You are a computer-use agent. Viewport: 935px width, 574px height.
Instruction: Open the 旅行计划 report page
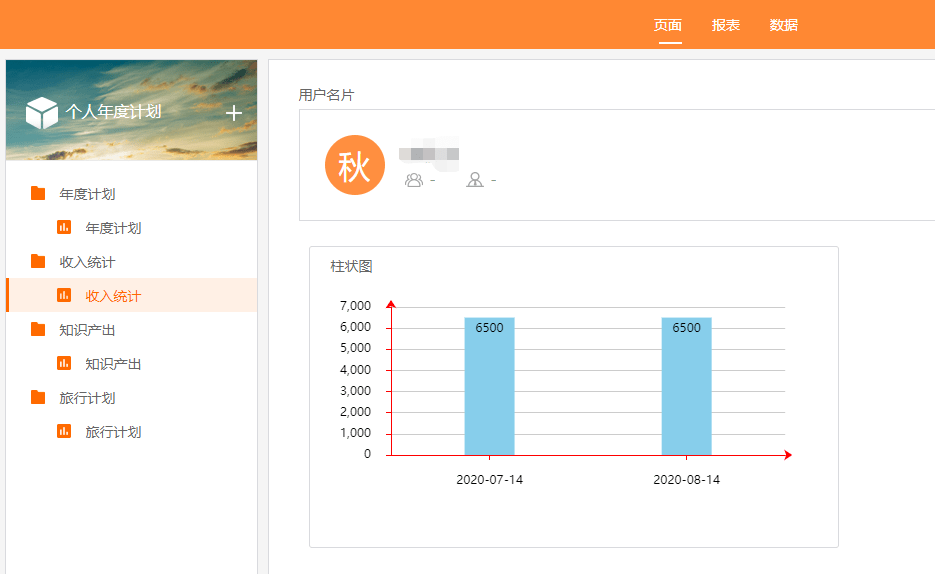pos(113,432)
